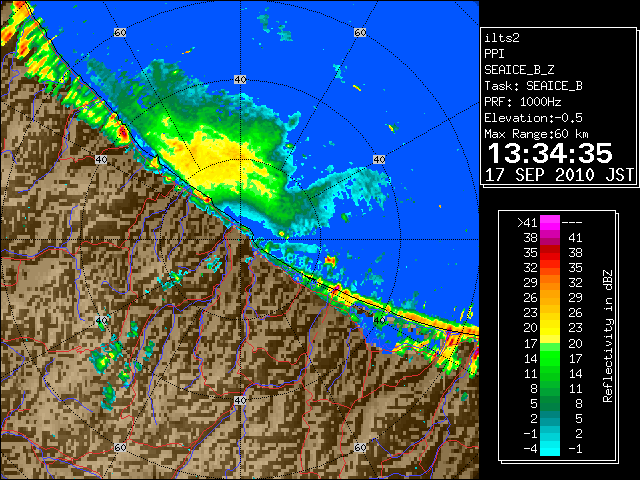Pick the yellow legend band beside 20
Screen dimensions: 640x480
click(x=550, y=328)
